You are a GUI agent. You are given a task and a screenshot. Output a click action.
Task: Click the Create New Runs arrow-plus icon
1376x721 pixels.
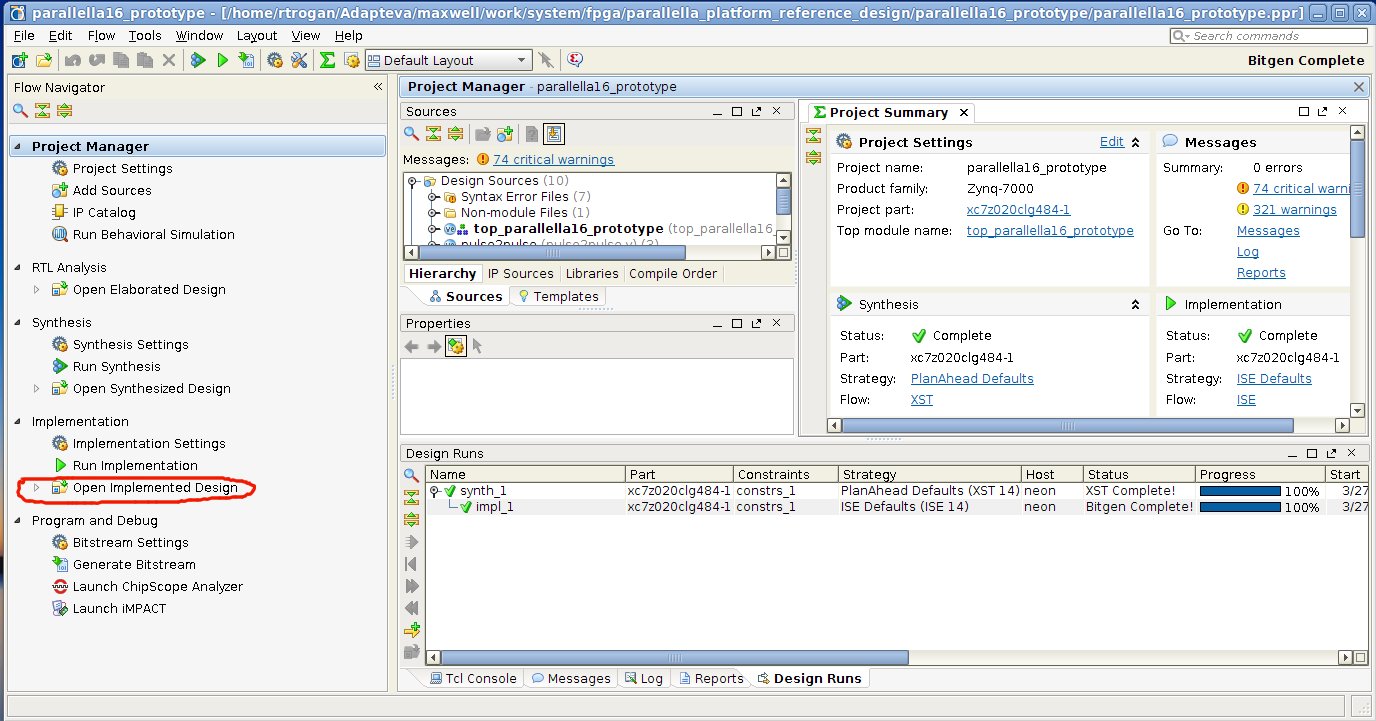[411, 630]
